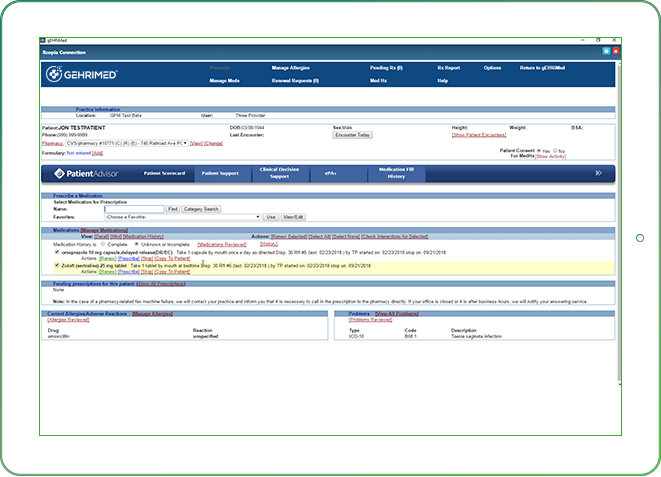This screenshot has height=477, width=661.
Task: Click Return to gEHRiMed
Action: [542, 68]
